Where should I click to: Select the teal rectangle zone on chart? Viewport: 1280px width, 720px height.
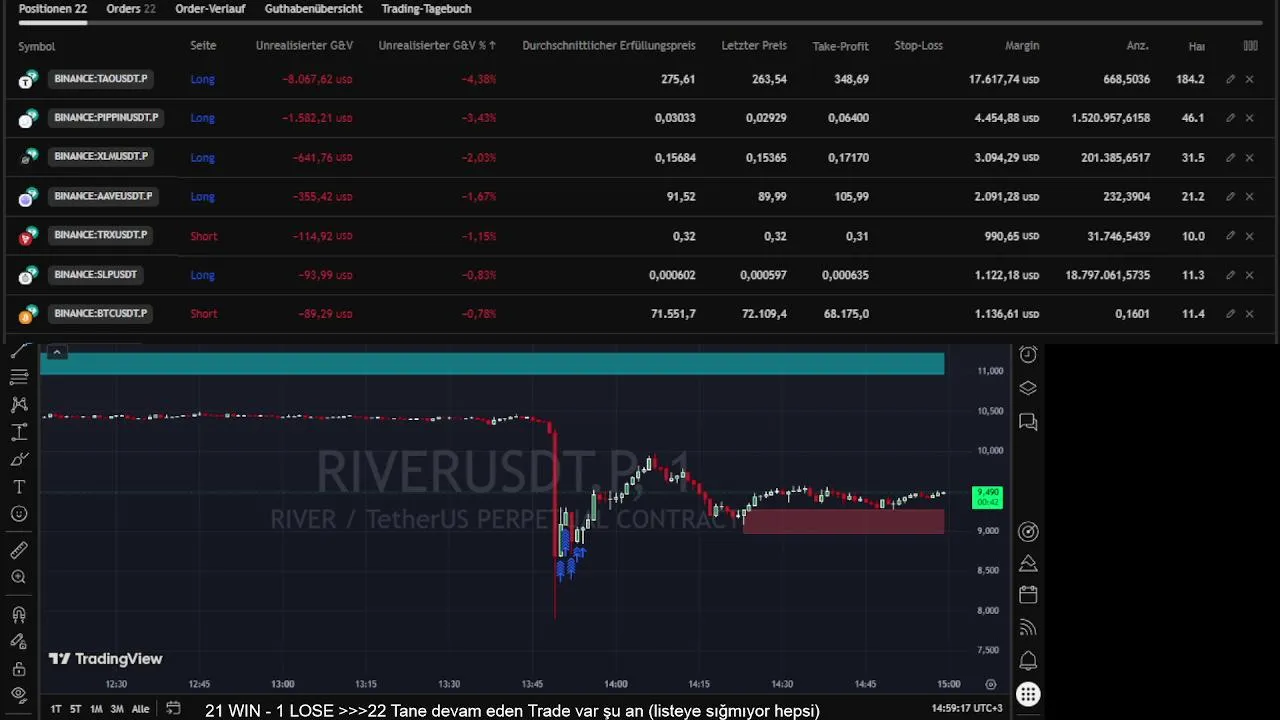[x=492, y=364]
